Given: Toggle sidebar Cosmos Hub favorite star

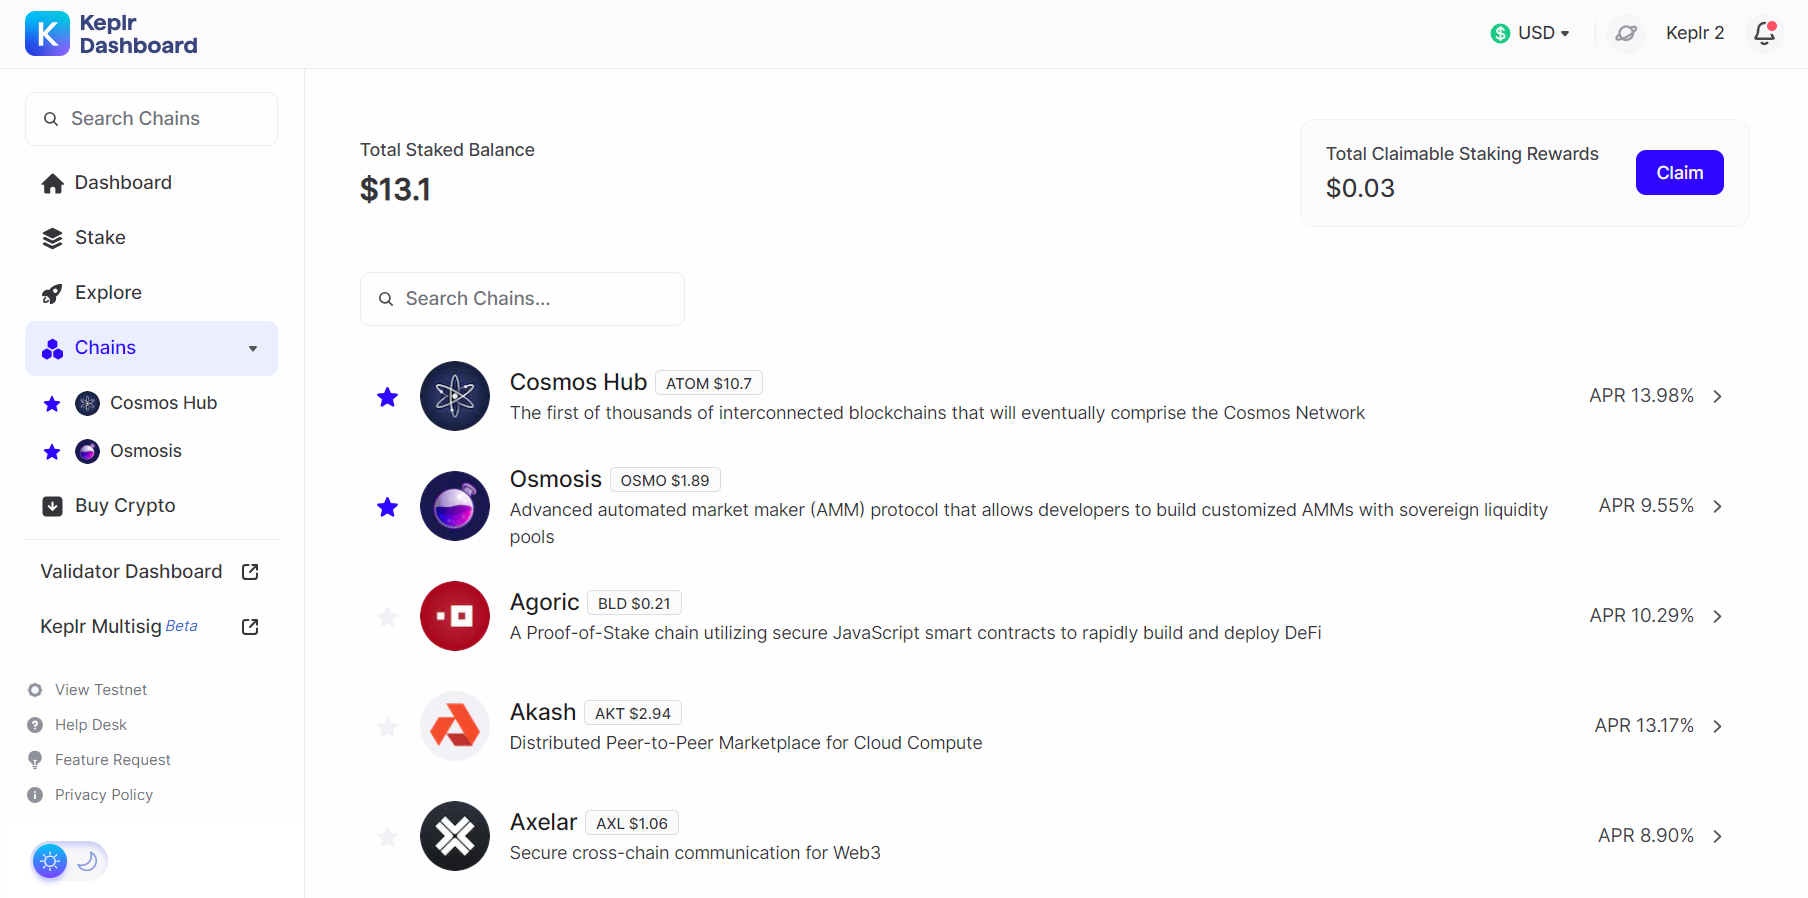Looking at the screenshot, I should tap(52, 404).
